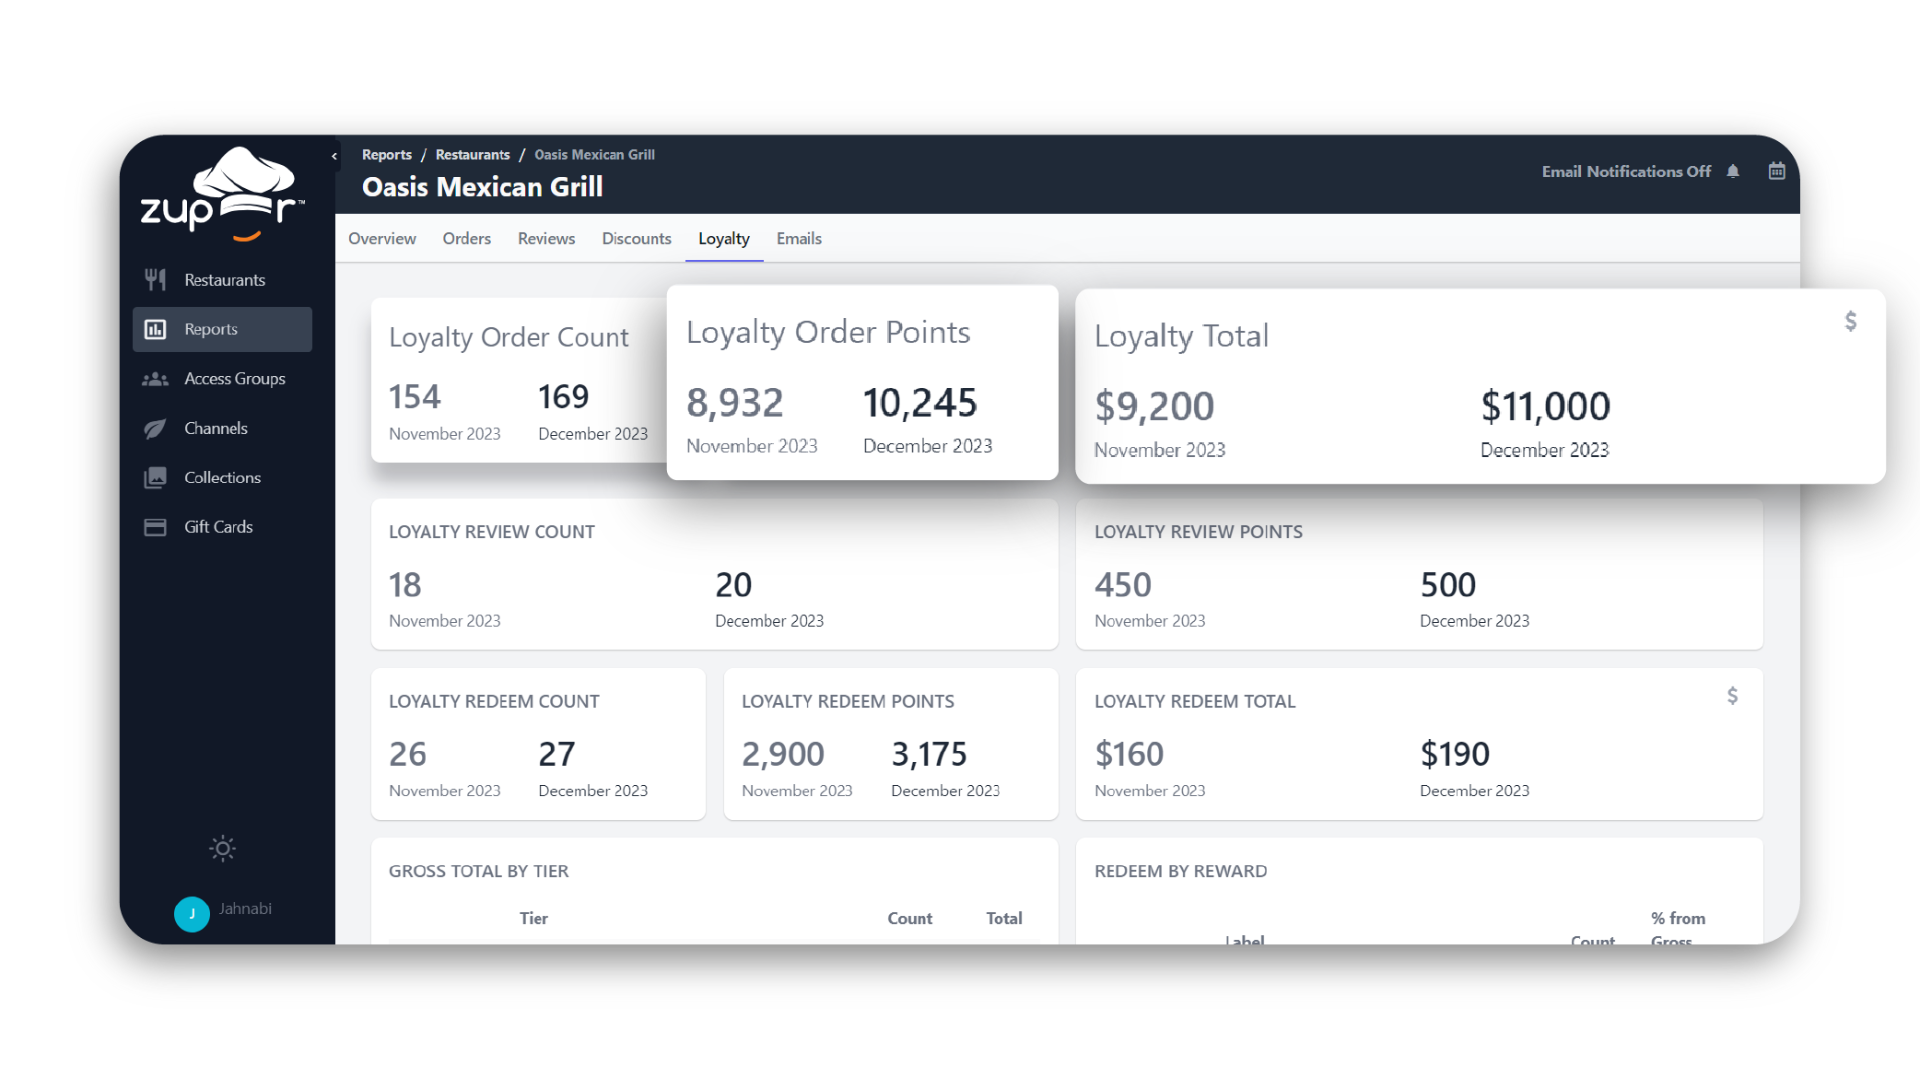The width and height of the screenshot is (1920, 1080).
Task: Go to the Emails tab
Action: click(x=798, y=238)
